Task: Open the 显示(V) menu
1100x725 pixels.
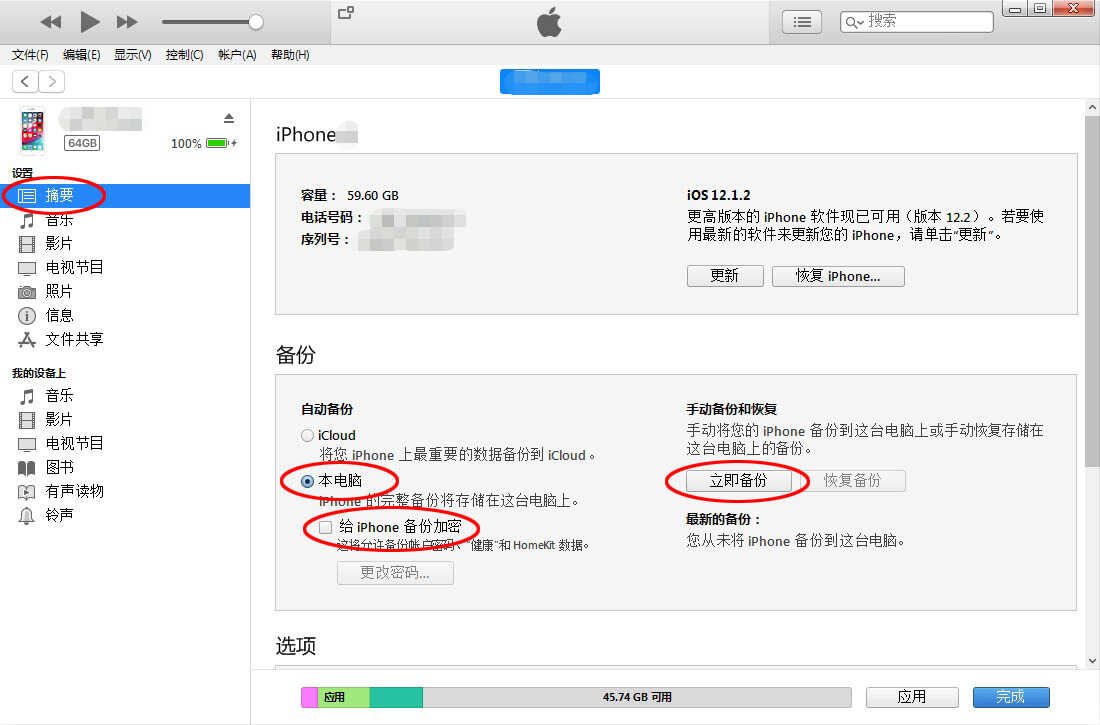Action: (x=133, y=55)
